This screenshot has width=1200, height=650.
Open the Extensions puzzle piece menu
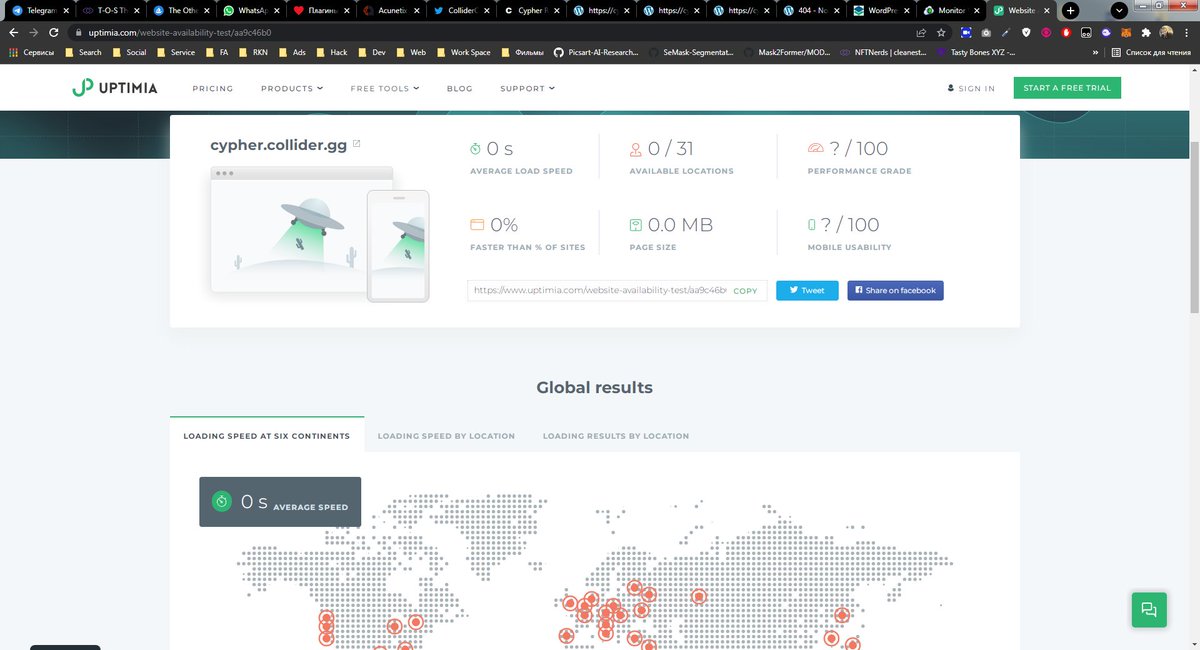tap(1146, 32)
